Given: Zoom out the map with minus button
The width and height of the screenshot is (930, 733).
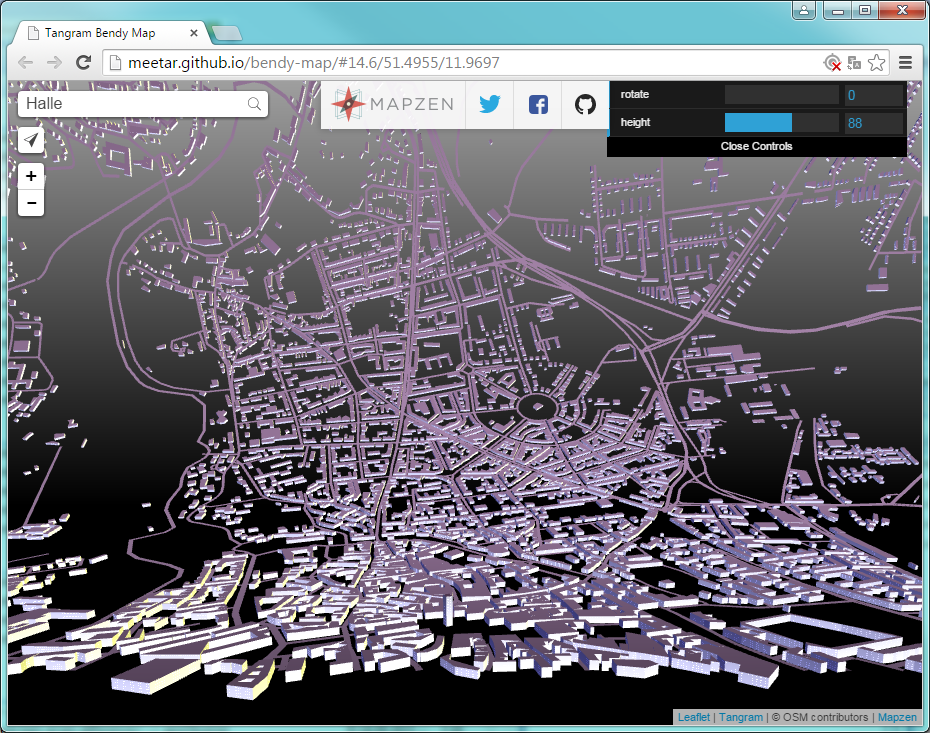Looking at the screenshot, I should point(32,203).
